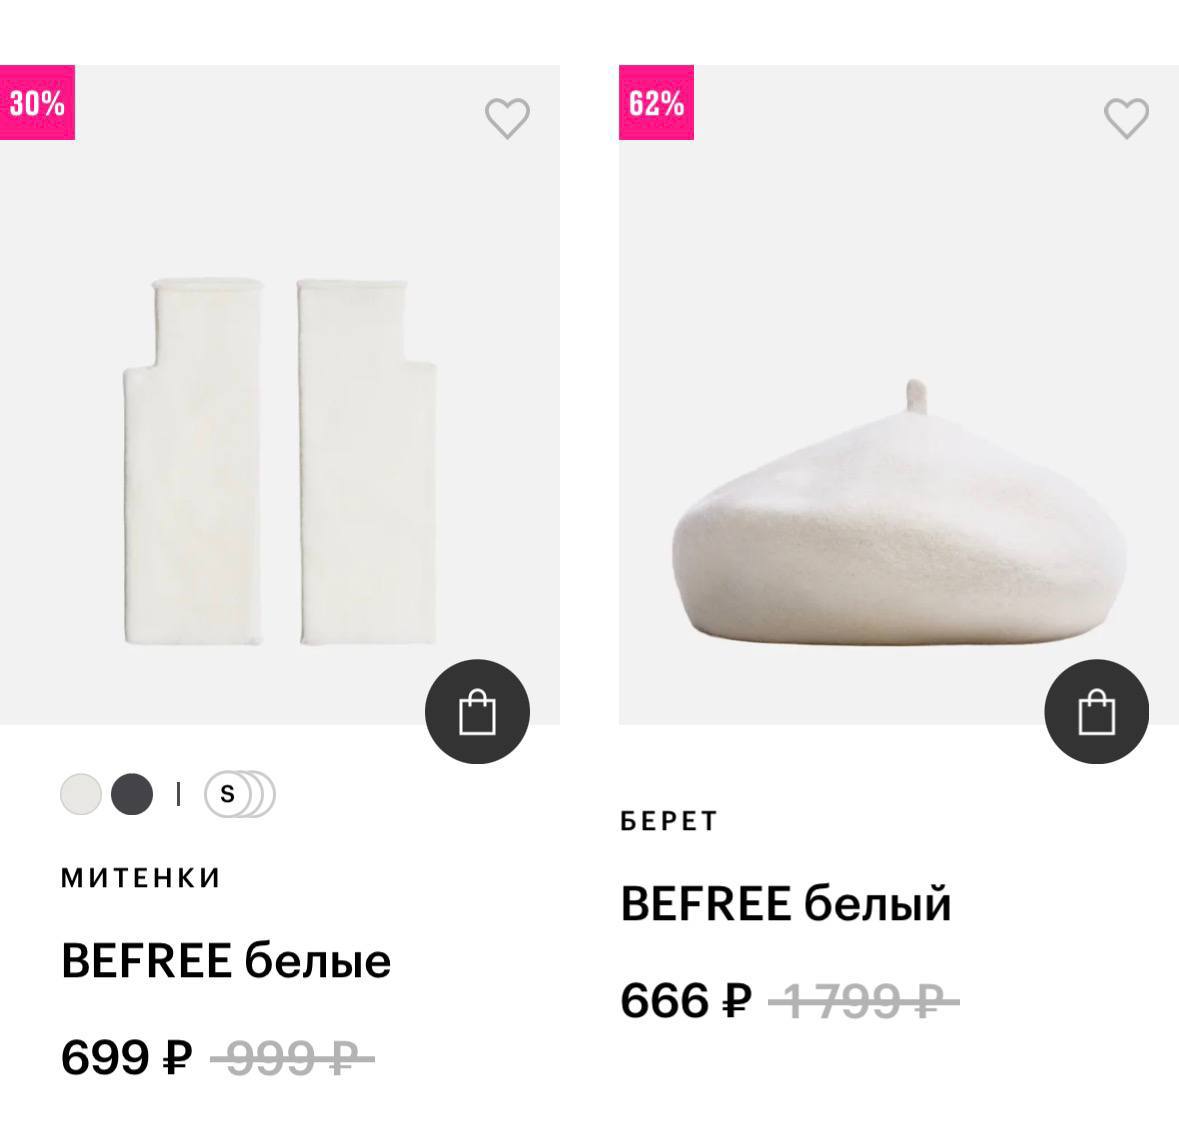
Task: Open the МИТЕНКИ category label
Action: coord(140,878)
